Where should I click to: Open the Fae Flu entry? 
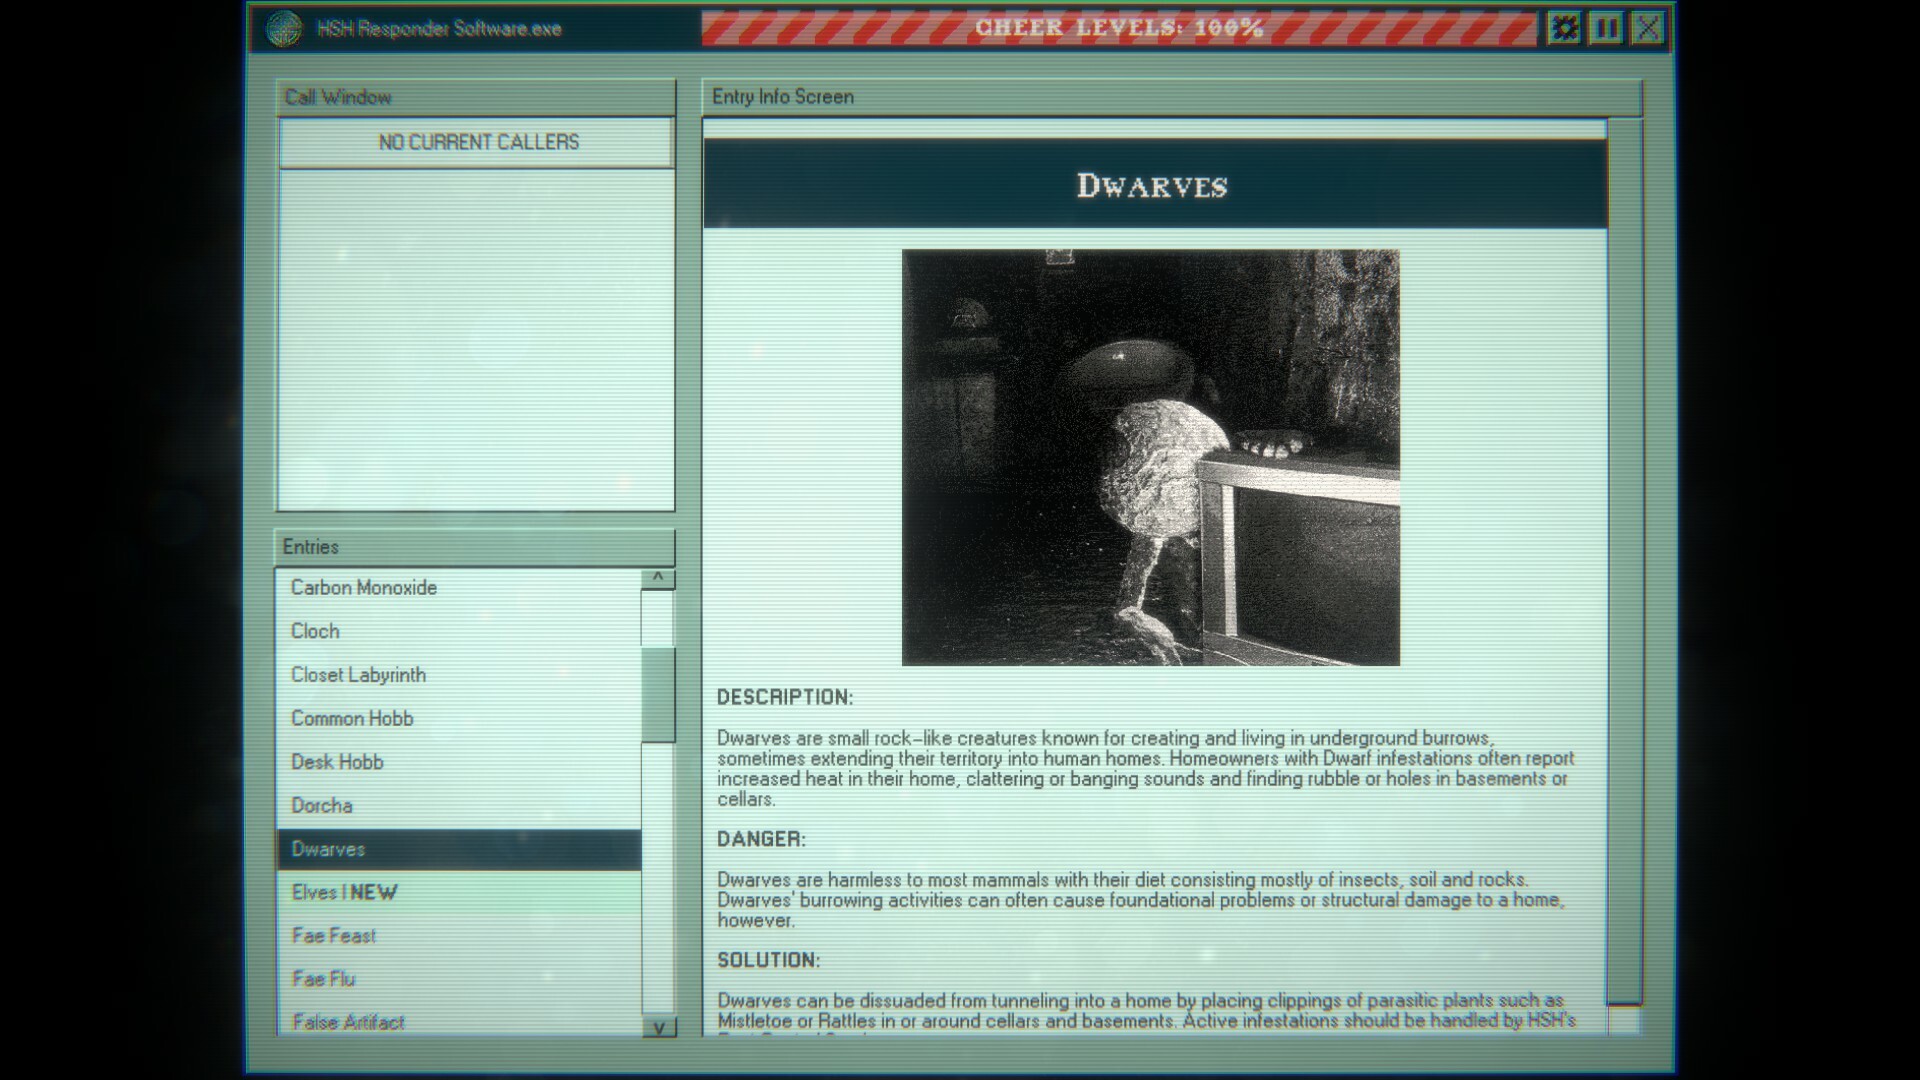(x=323, y=978)
